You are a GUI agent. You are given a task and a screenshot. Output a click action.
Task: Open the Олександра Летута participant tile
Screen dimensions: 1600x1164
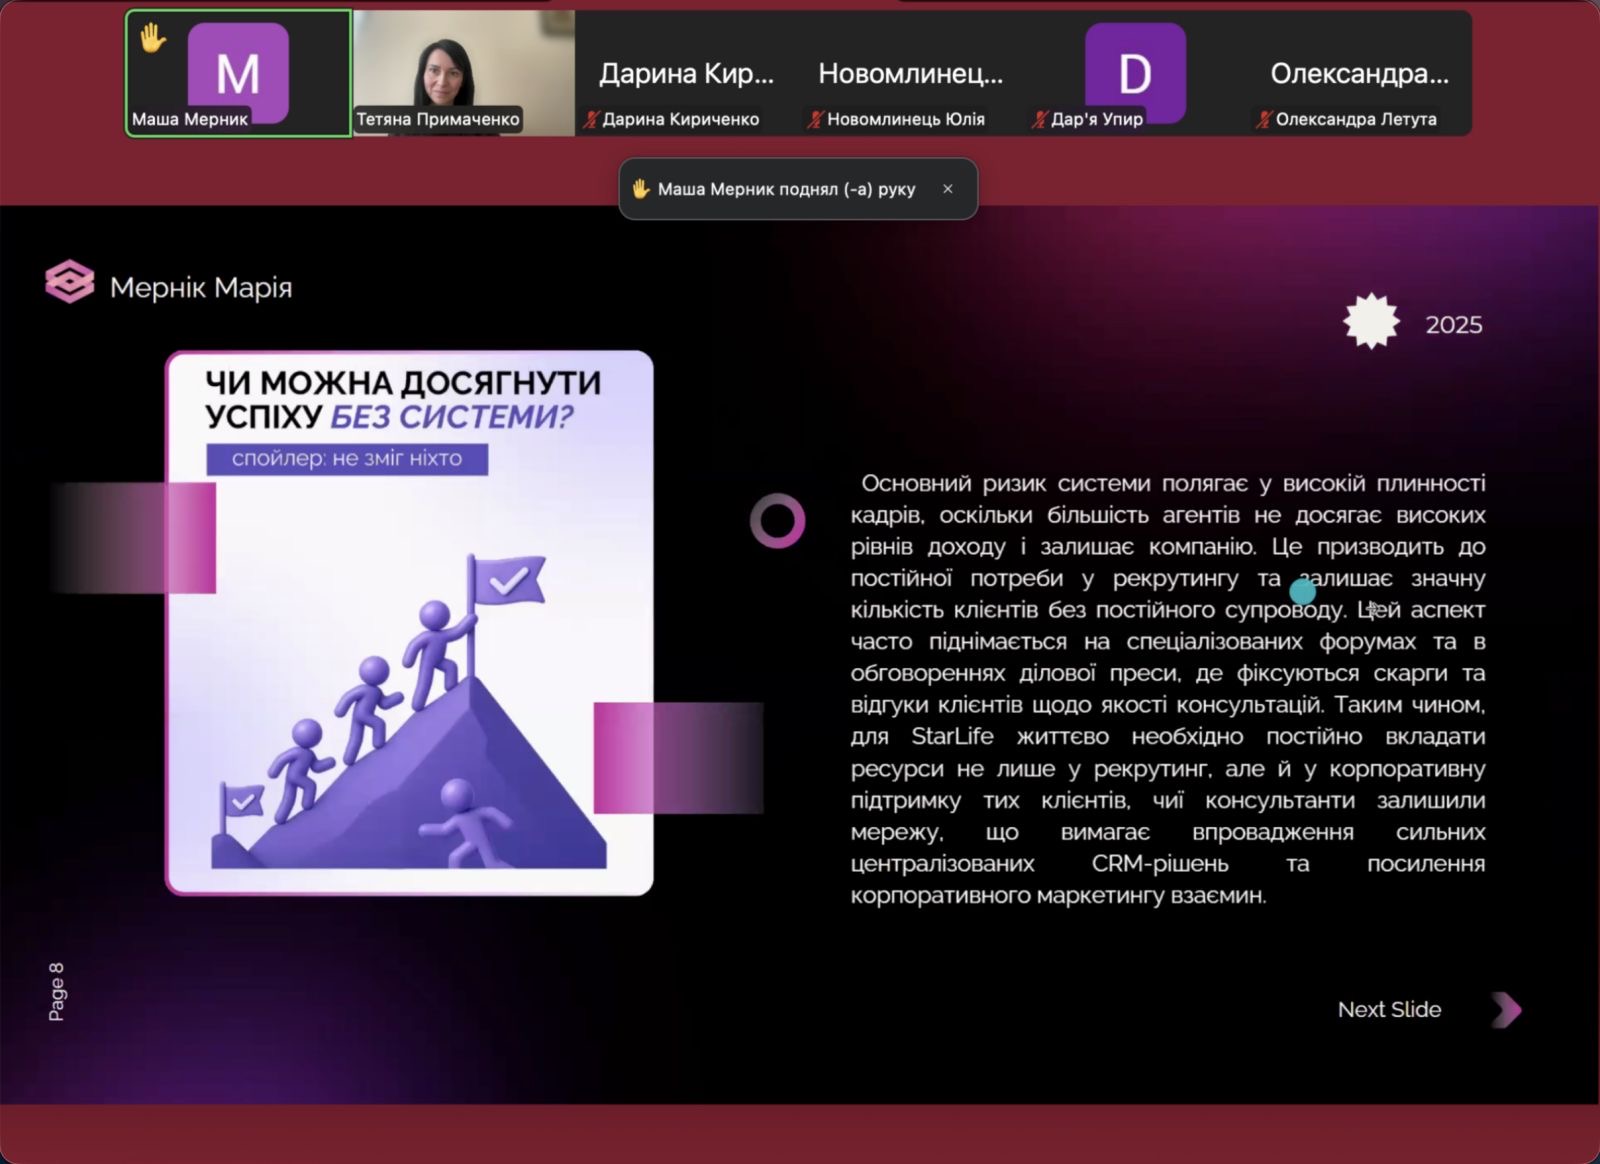coord(1358,74)
